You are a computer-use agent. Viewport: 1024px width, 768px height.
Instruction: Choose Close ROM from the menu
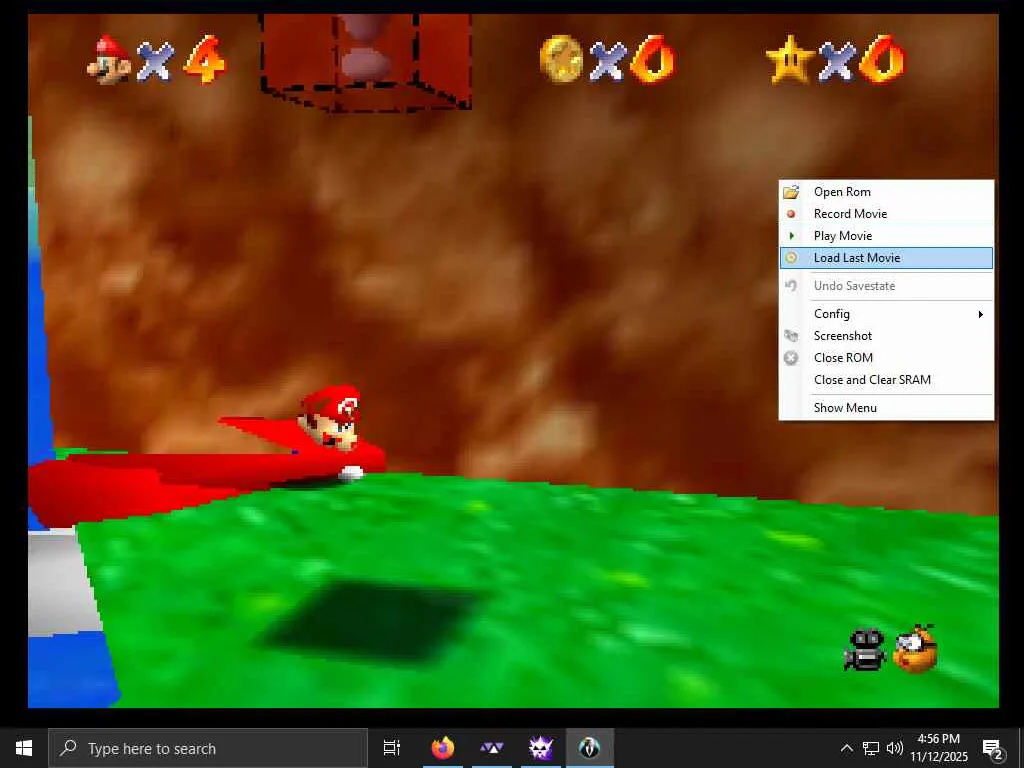(x=886, y=358)
